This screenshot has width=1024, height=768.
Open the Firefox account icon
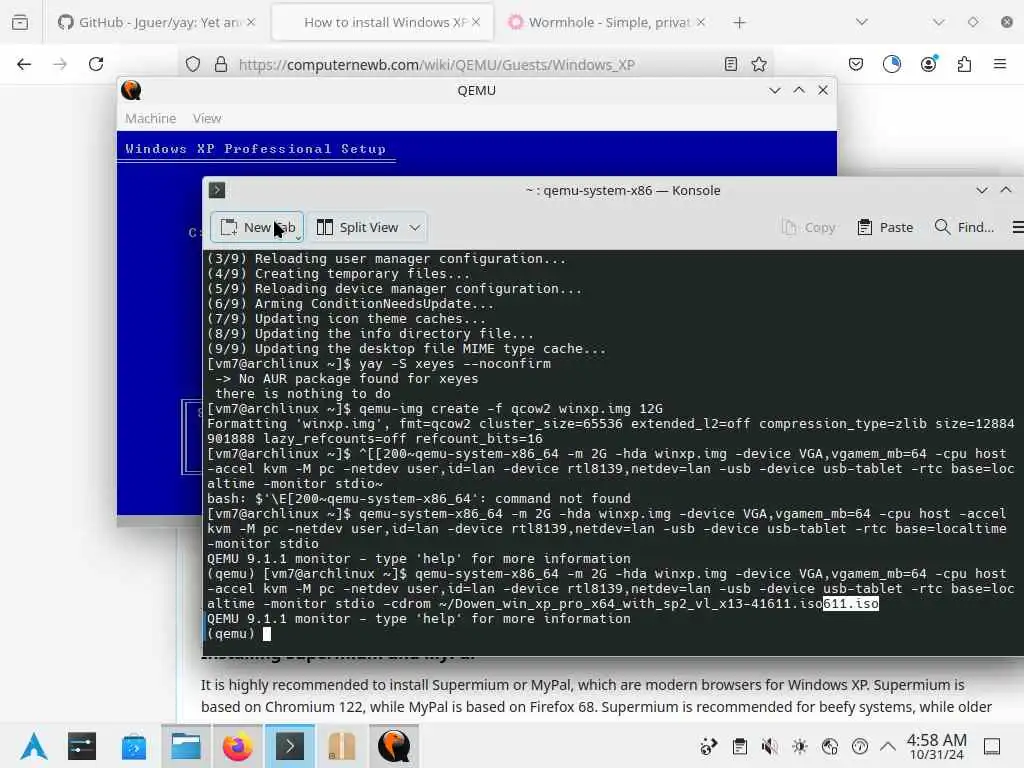click(929, 63)
